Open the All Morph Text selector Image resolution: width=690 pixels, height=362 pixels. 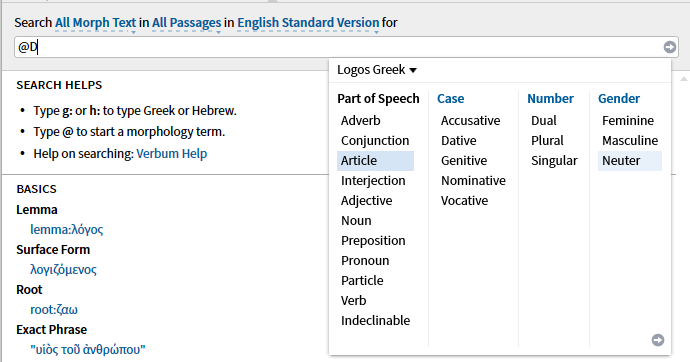(95, 23)
